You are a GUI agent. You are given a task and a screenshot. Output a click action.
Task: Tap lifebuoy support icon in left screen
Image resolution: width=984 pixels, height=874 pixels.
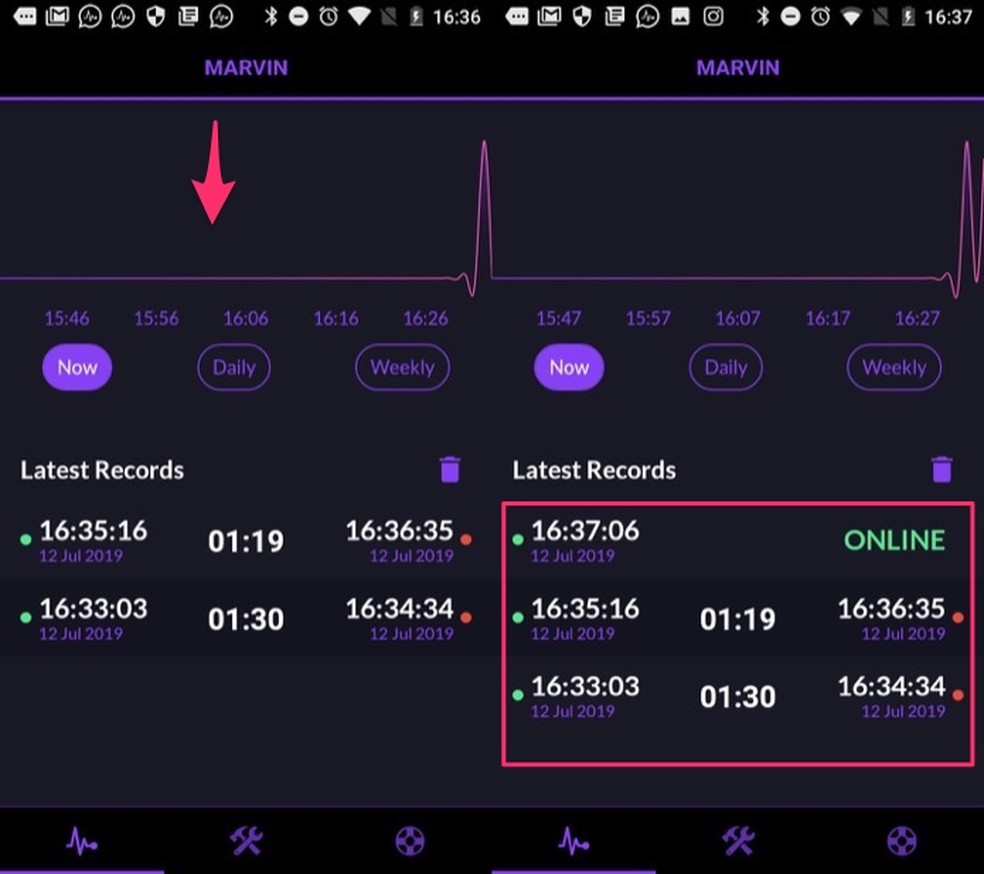pos(410,841)
